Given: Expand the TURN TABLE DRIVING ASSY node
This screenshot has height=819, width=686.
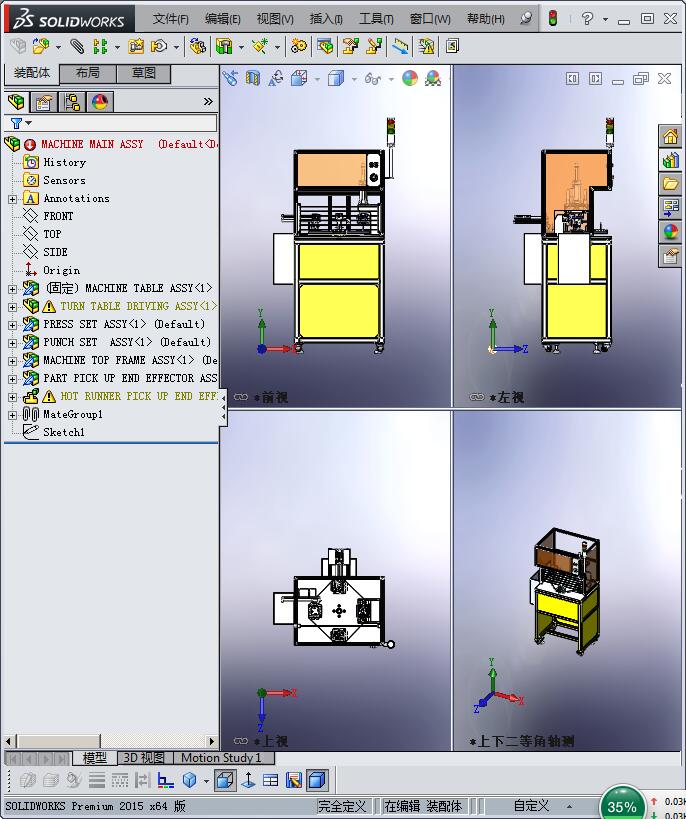Looking at the screenshot, I should coord(12,307).
